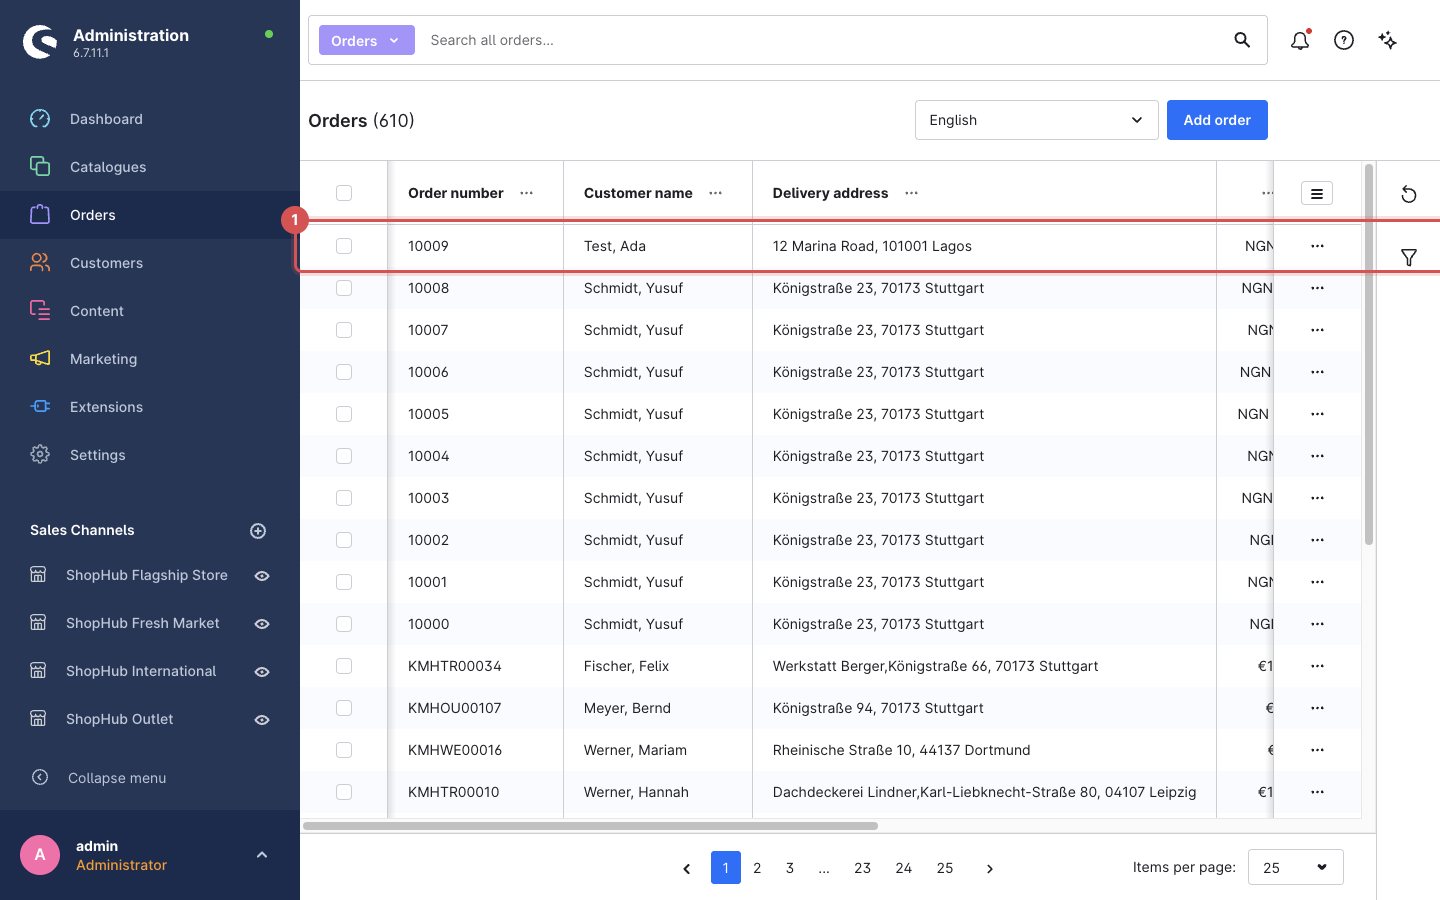Open Order number column options
The width and height of the screenshot is (1440, 900).
click(x=527, y=193)
